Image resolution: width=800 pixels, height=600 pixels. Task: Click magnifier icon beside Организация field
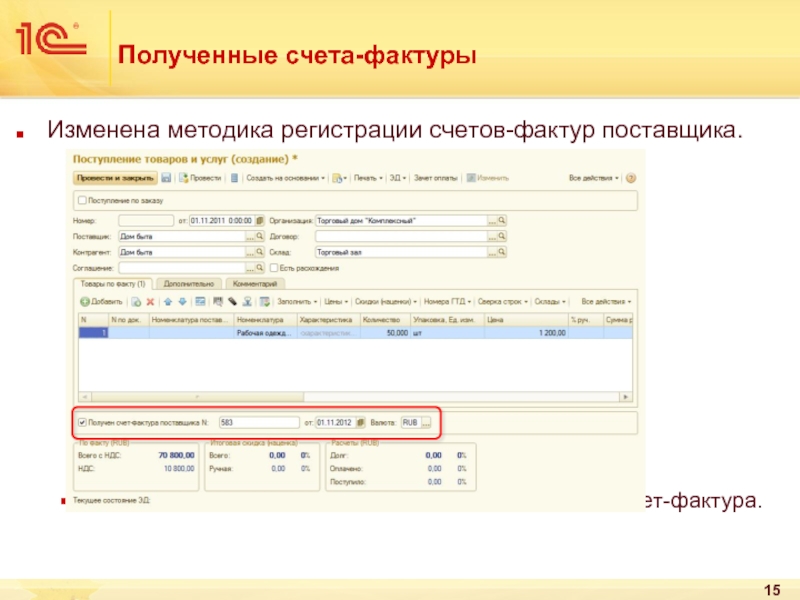coord(502,220)
